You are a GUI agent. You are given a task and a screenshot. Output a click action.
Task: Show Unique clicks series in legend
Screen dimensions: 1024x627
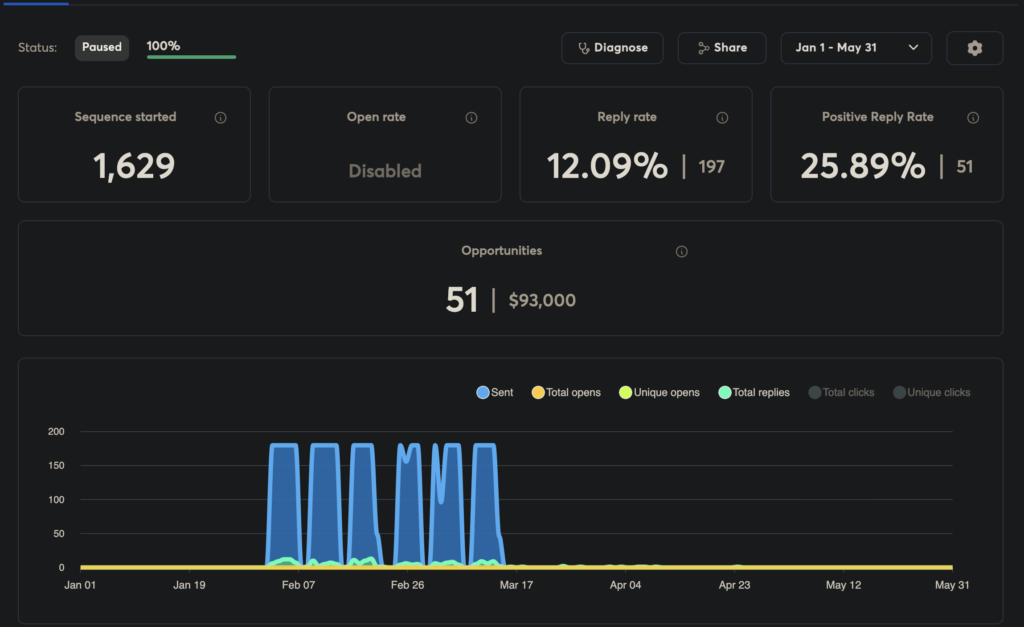(931, 393)
